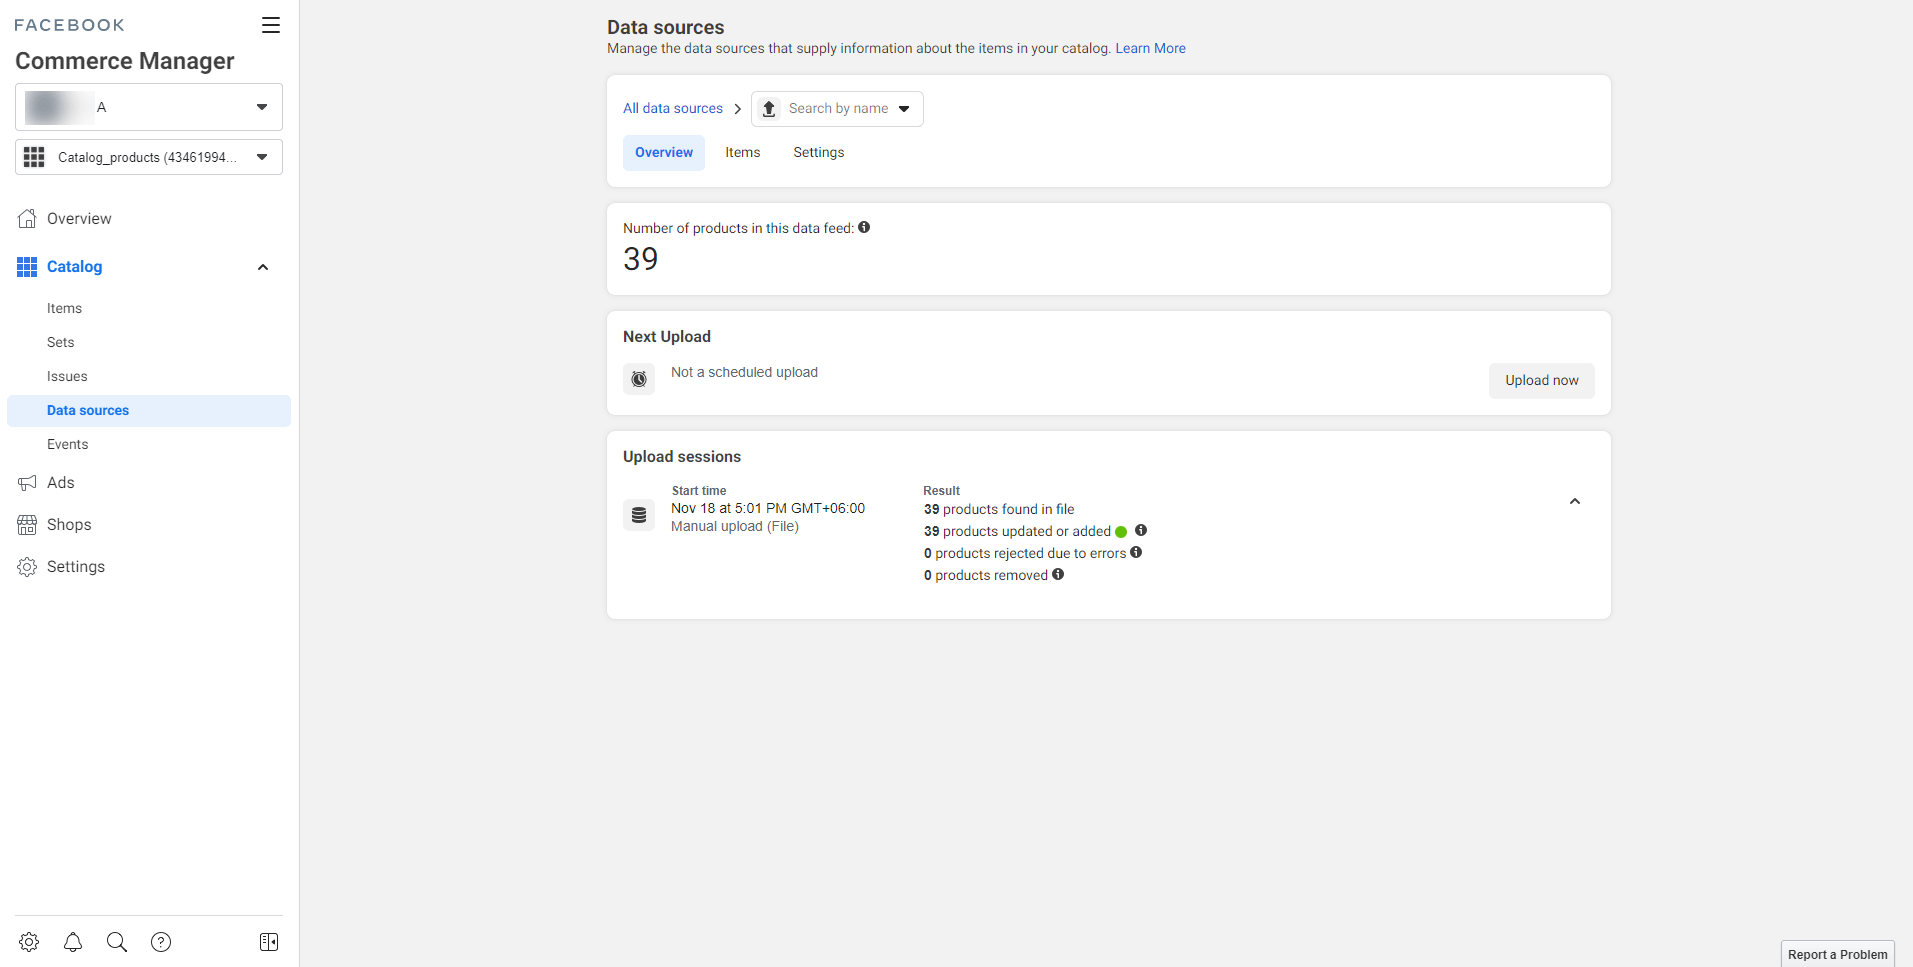This screenshot has height=967, width=1913.
Task: Click the Shops storefront icon
Action: (x=27, y=525)
